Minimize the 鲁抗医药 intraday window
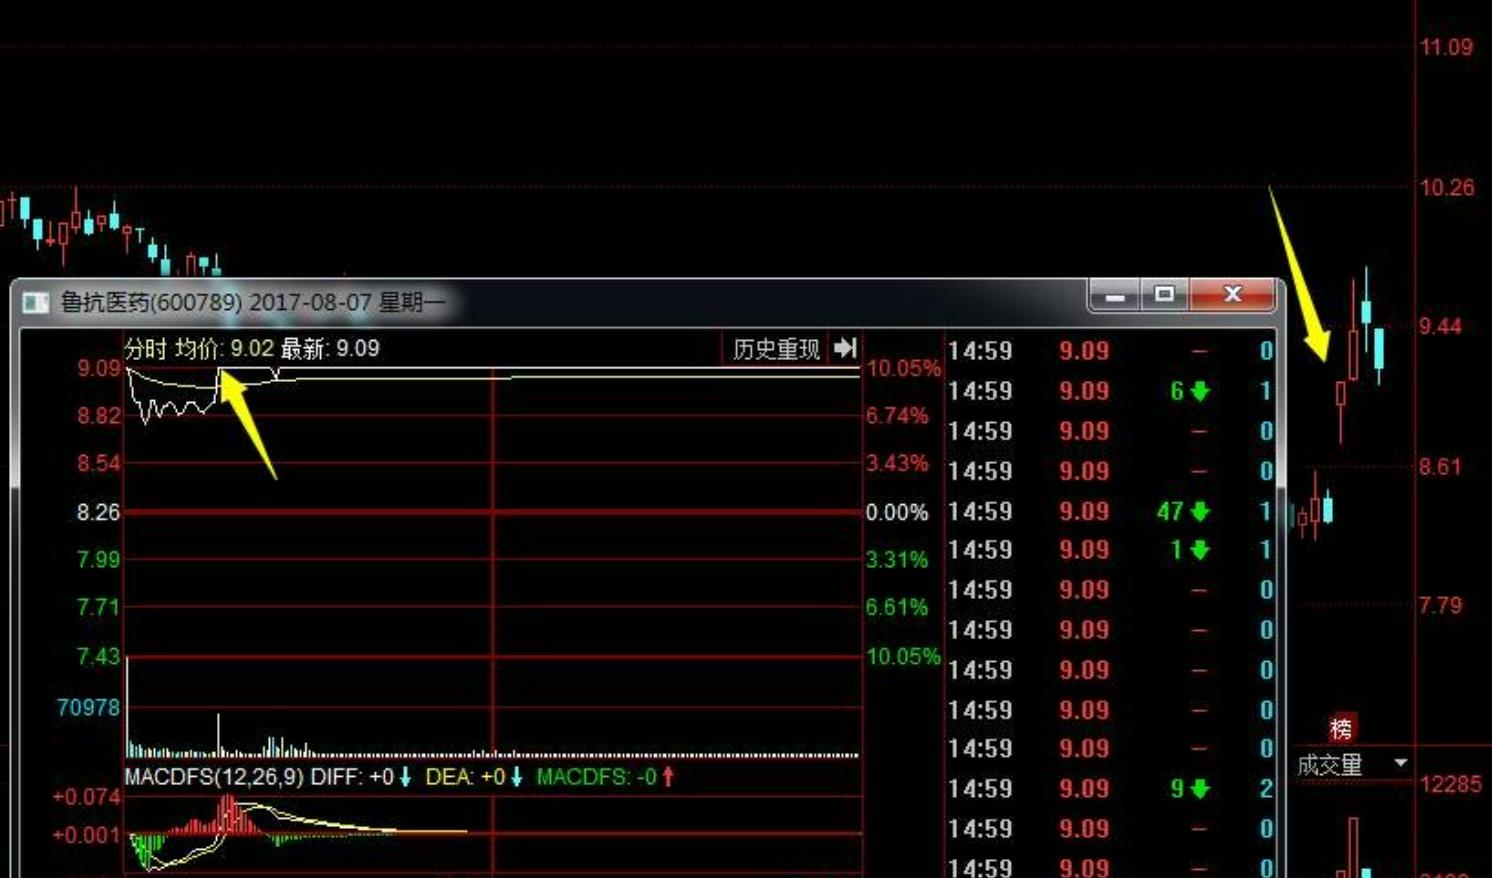This screenshot has height=878, width=1492. [1115, 295]
